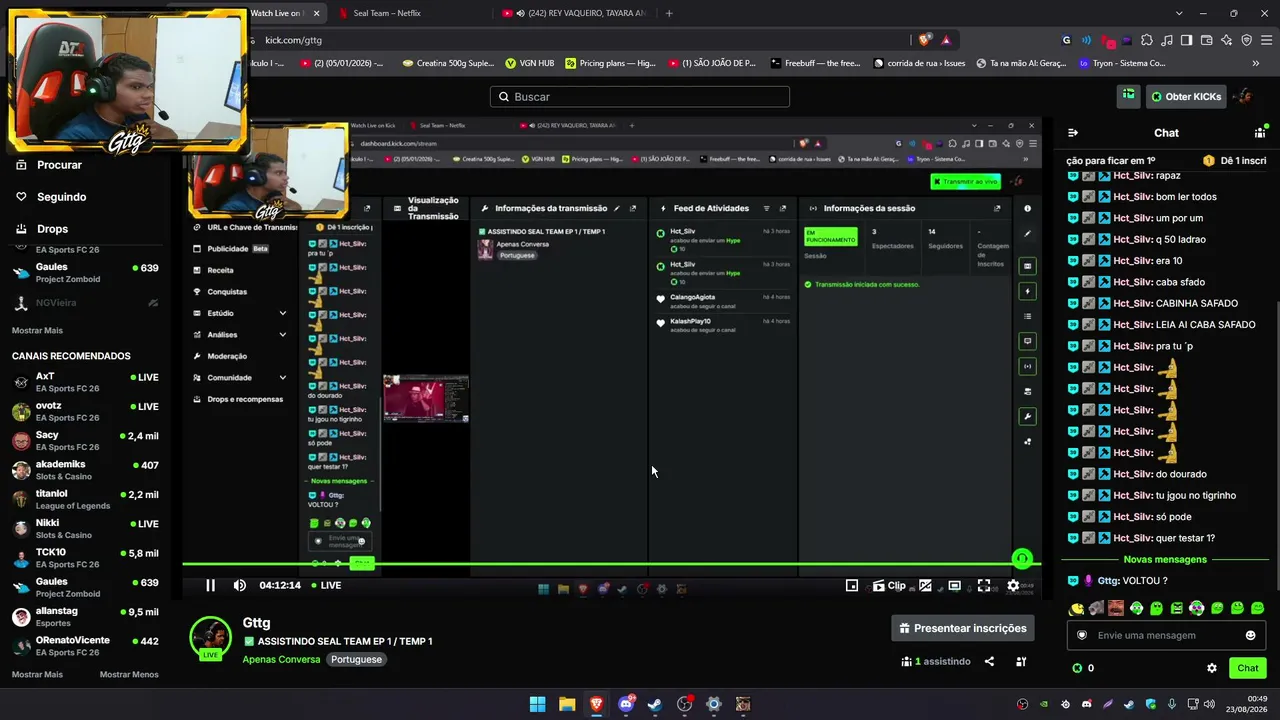This screenshot has height=720, width=1280.
Task: Click the green headset seek knob
Action: (1021, 559)
